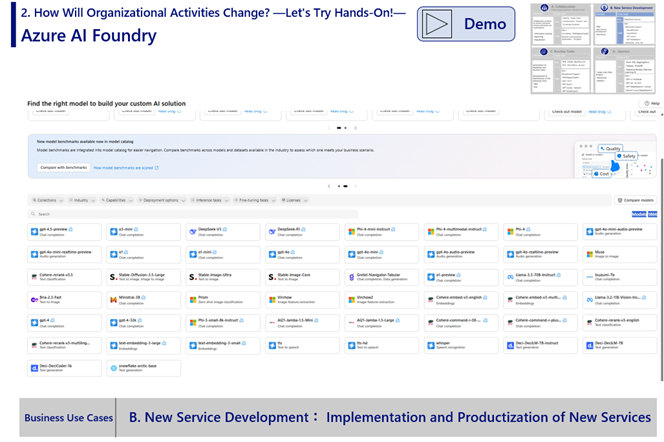Click the Compare with benchmarks button

point(64,168)
